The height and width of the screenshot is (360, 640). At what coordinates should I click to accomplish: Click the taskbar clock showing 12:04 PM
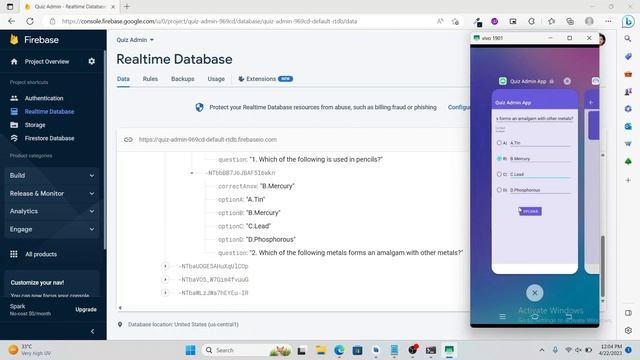tap(611, 350)
